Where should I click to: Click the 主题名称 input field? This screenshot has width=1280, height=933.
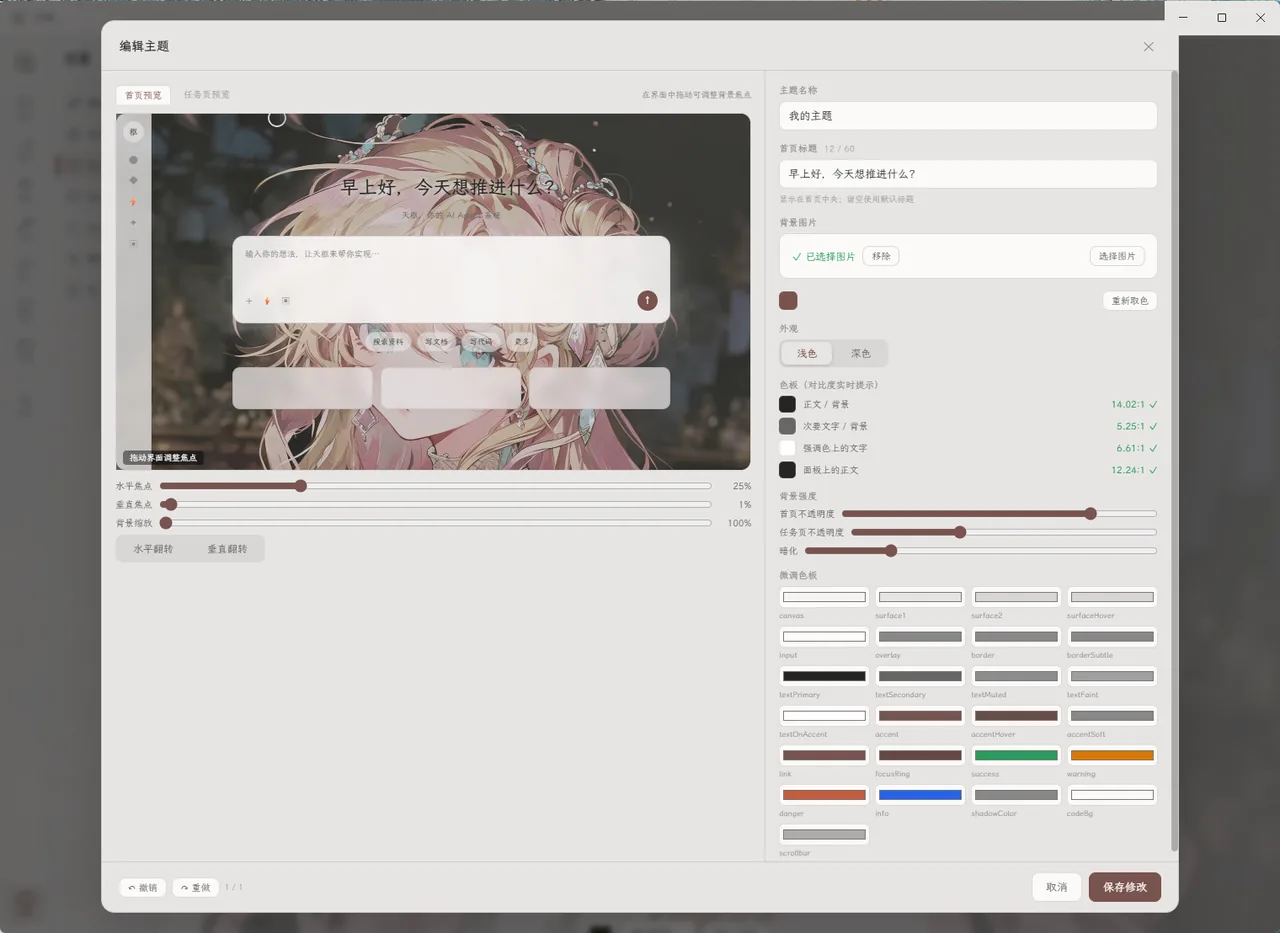pos(968,116)
